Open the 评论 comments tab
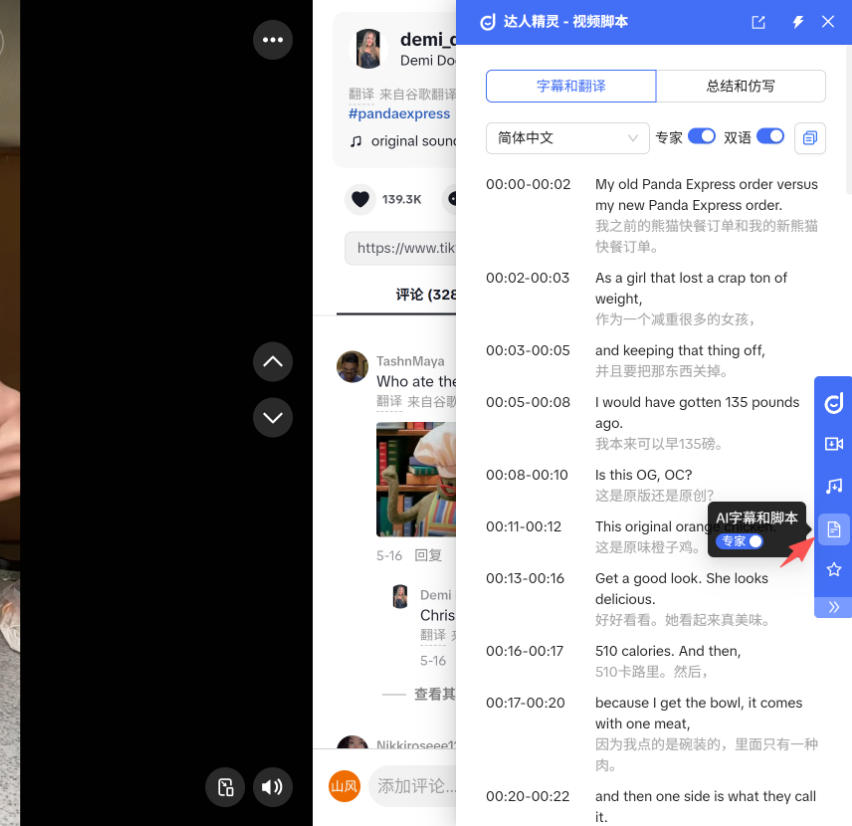The height and width of the screenshot is (826, 852). (425, 295)
